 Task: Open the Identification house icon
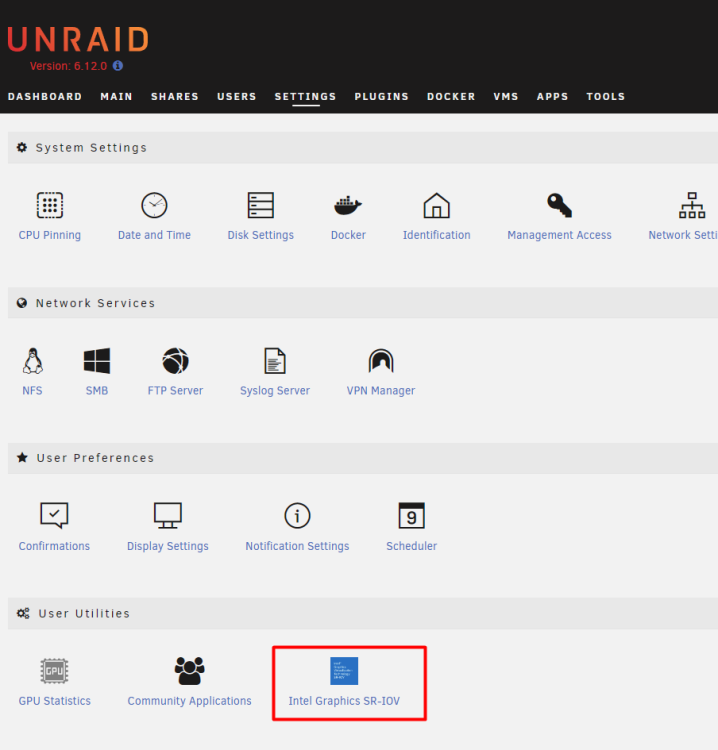[437, 205]
